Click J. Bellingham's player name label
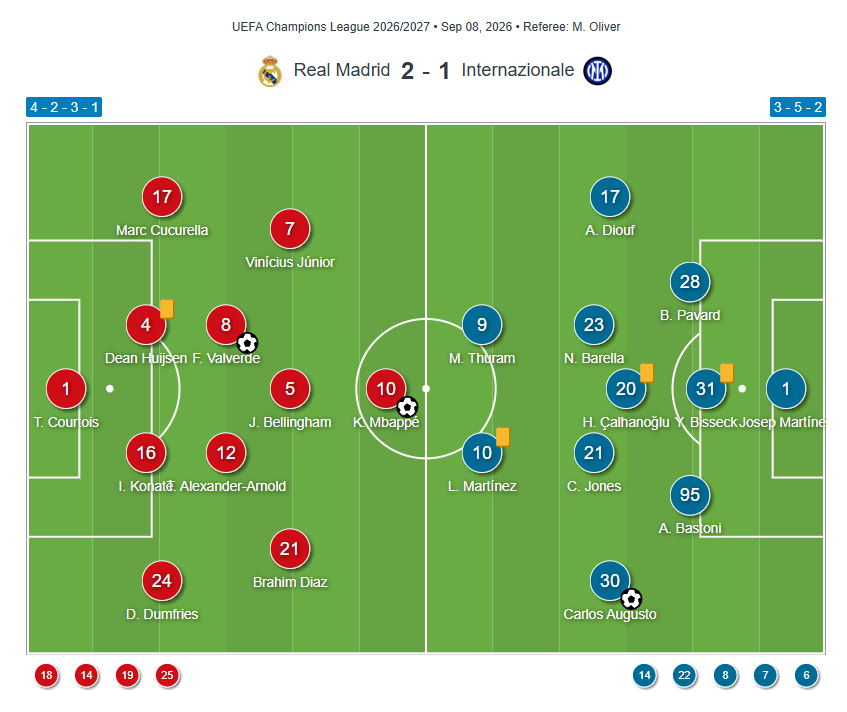847x712 pixels. (290, 422)
